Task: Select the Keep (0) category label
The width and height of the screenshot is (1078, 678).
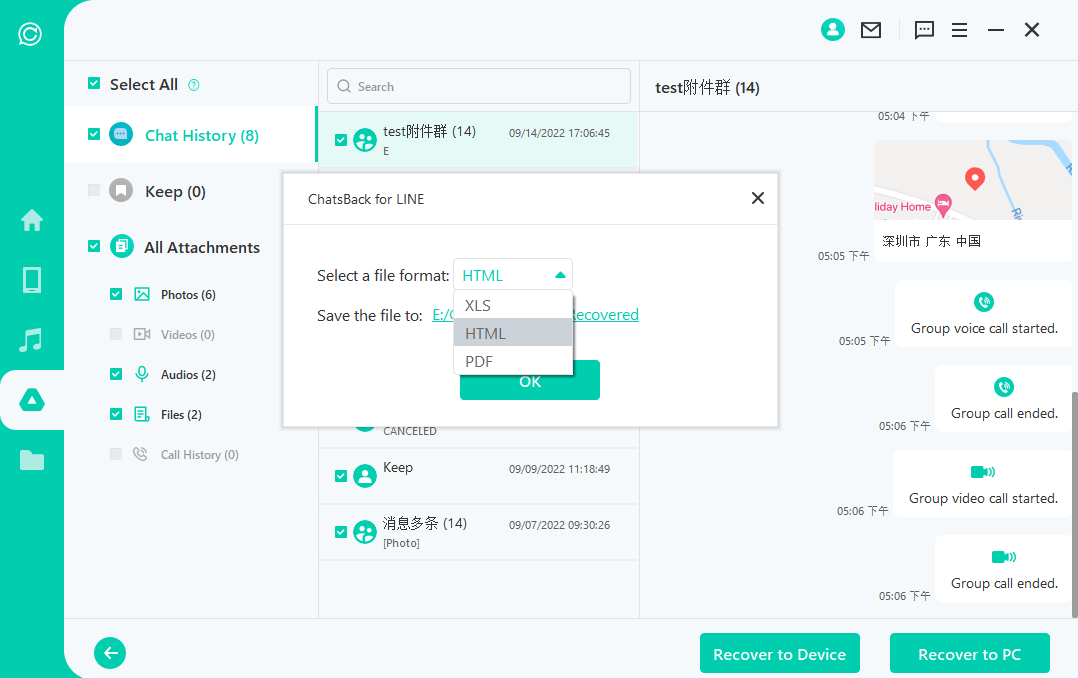Action: click(175, 191)
